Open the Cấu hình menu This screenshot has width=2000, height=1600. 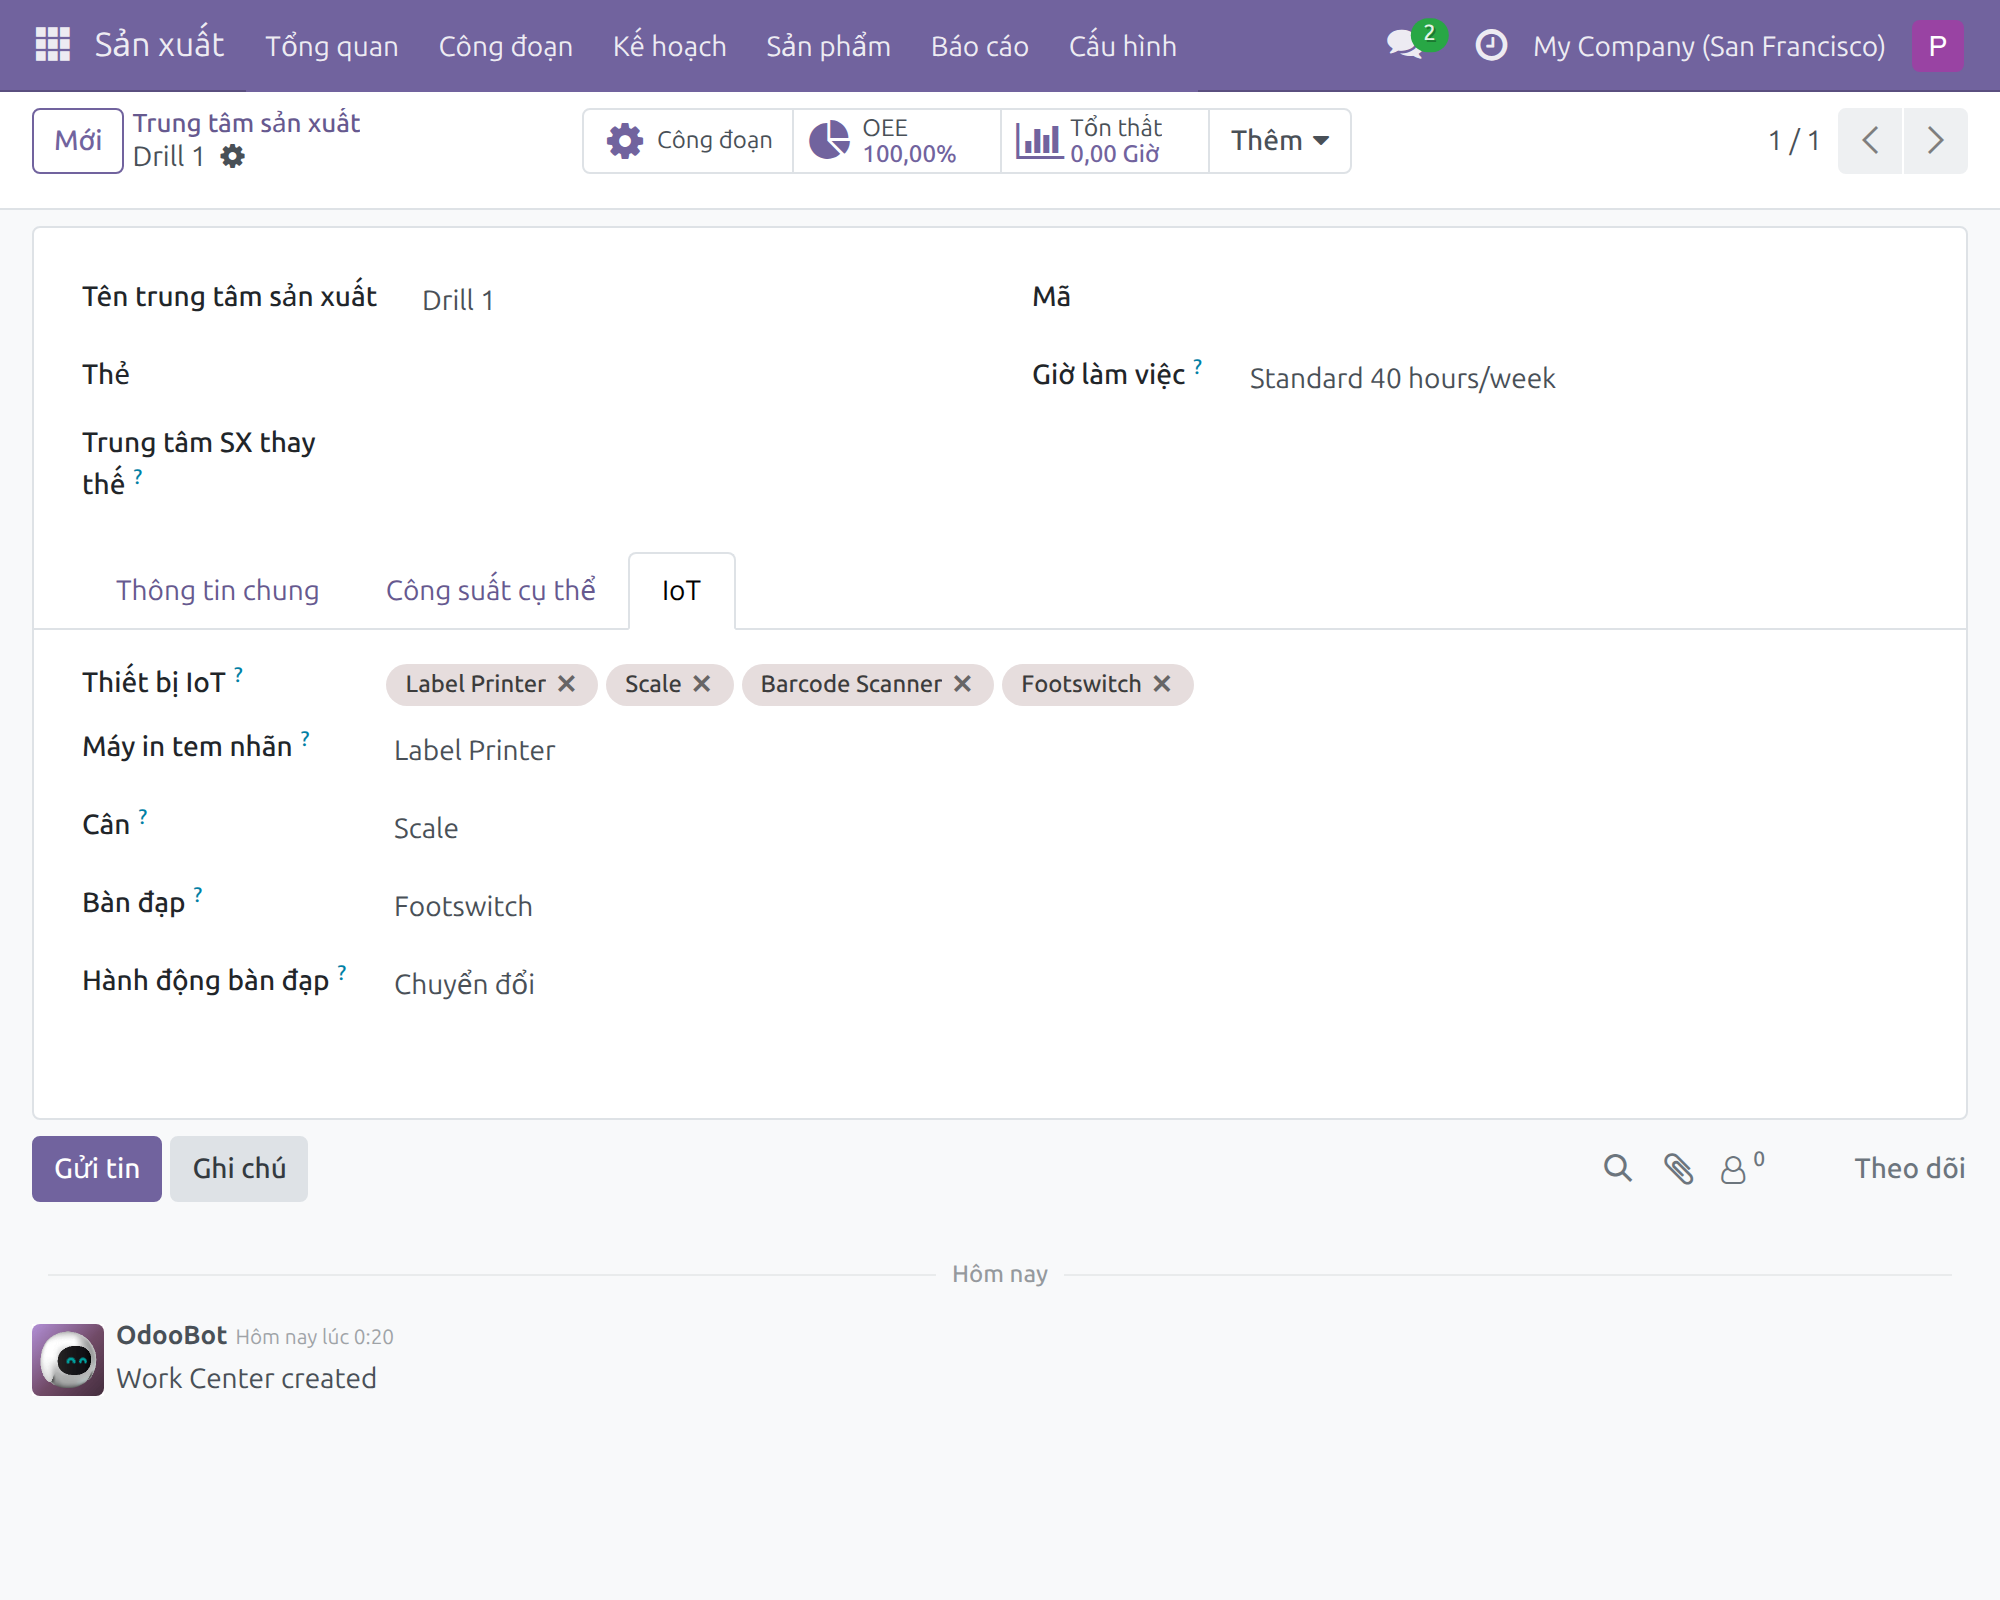[1122, 46]
